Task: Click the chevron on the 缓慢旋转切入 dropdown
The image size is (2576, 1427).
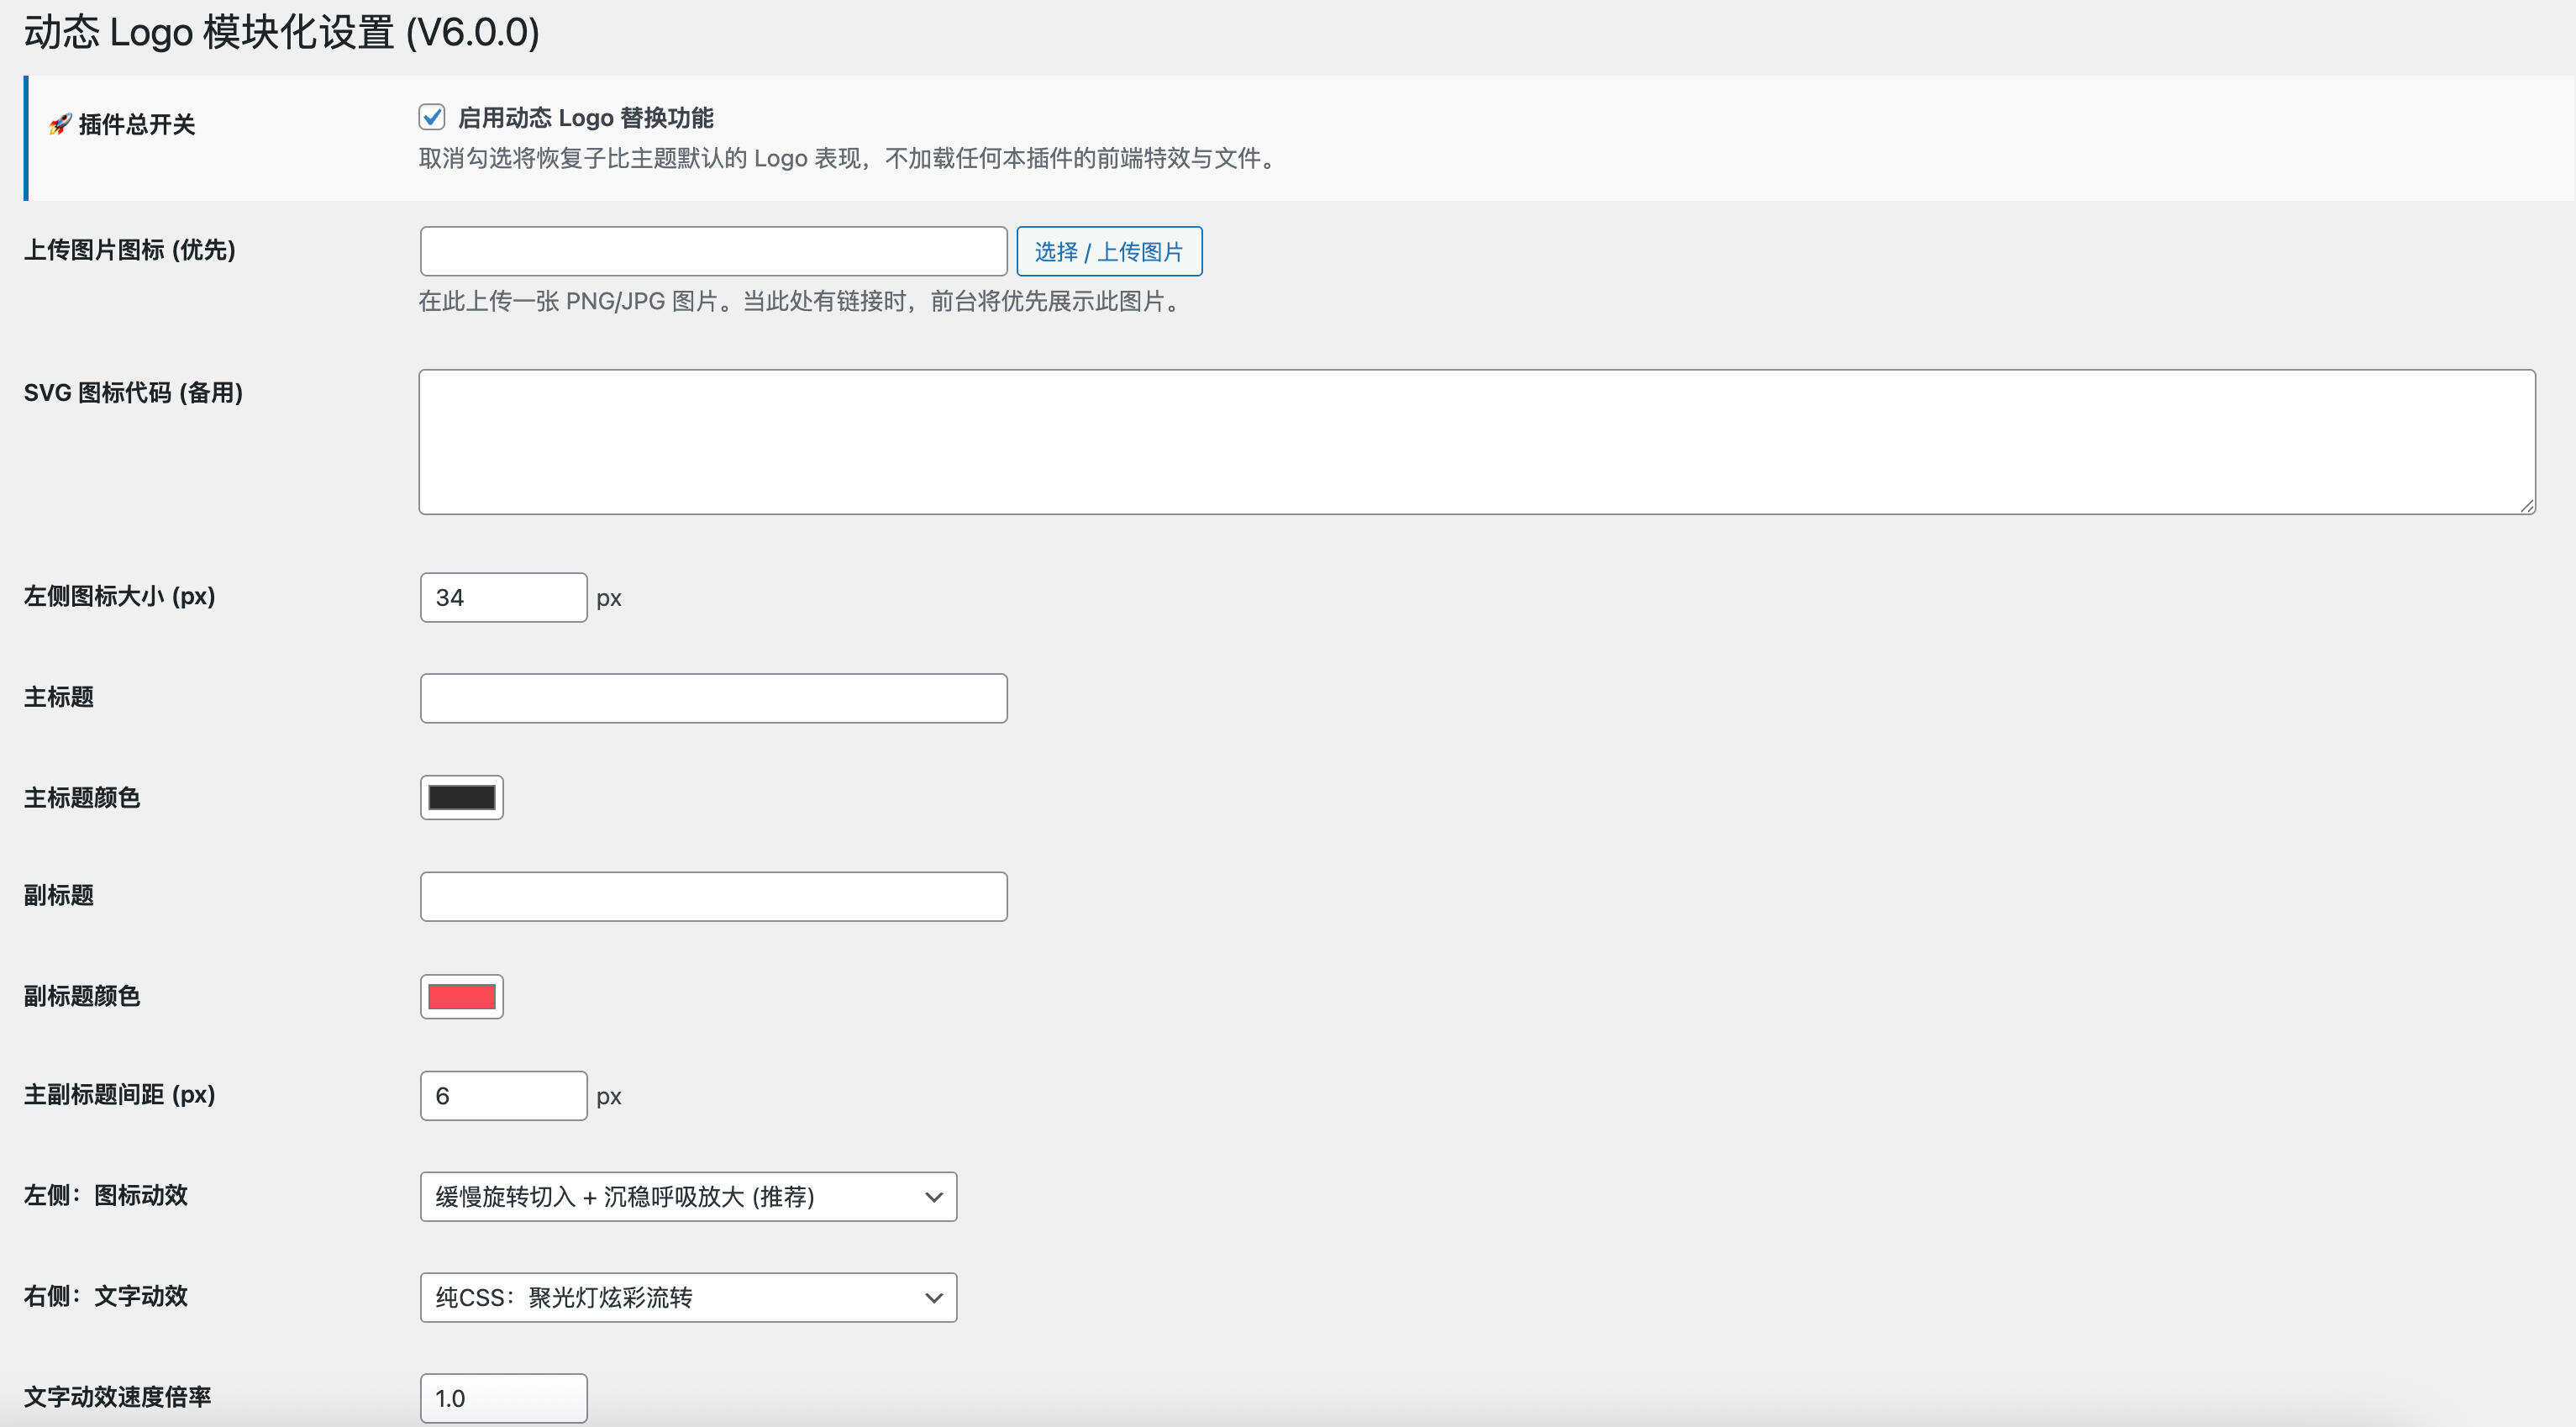Action: tap(933, 1196)
